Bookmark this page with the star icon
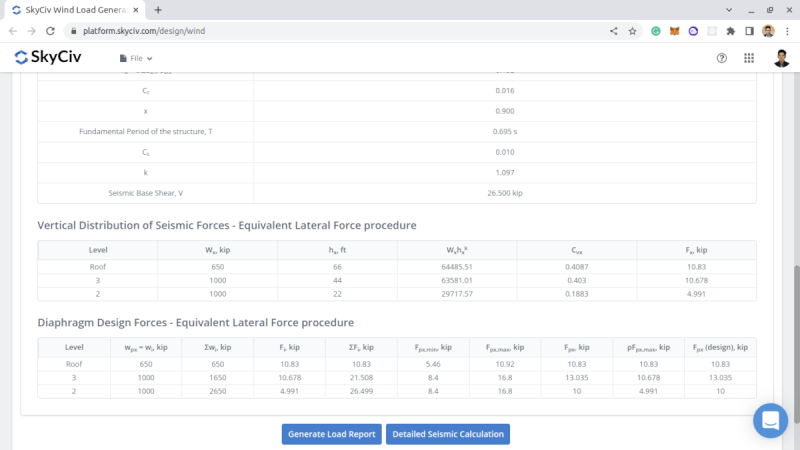The height and width of the screenshot is (450, 800). pyautogui.click(x=632, y=31)
